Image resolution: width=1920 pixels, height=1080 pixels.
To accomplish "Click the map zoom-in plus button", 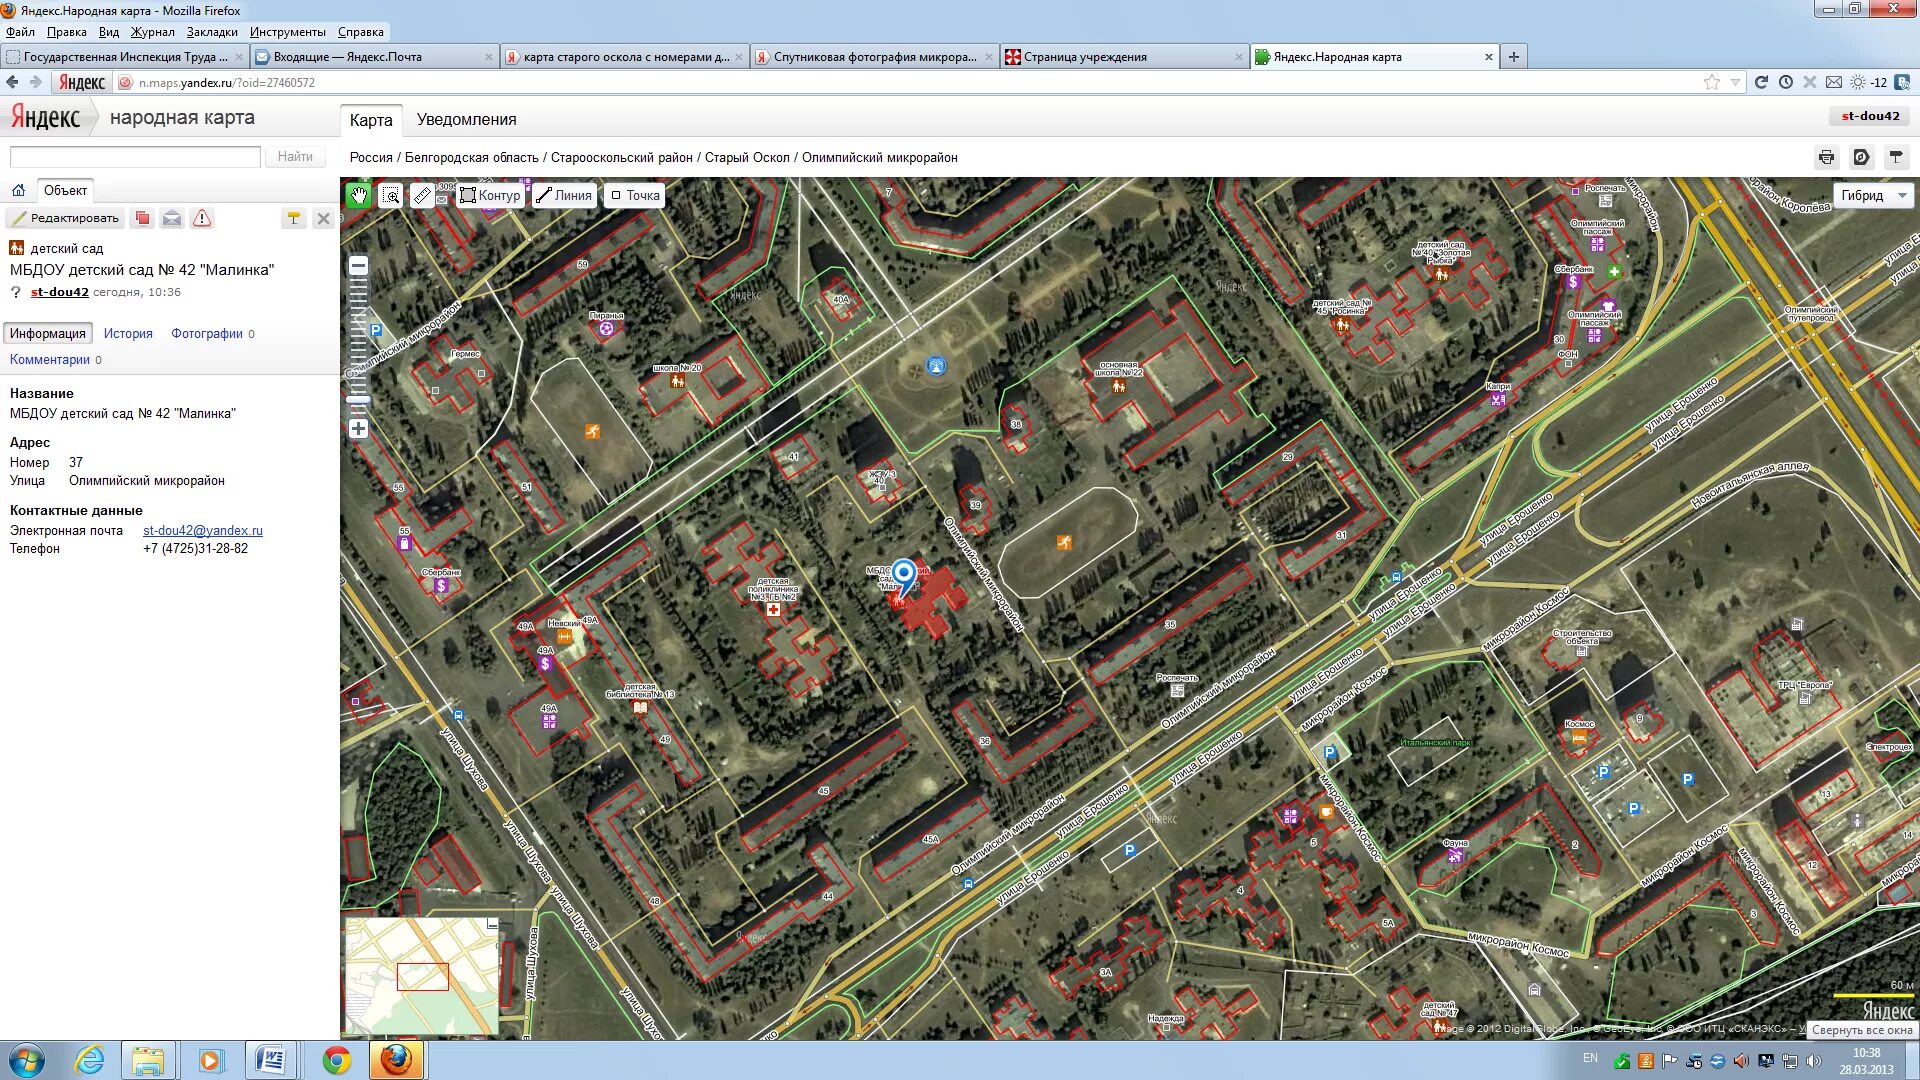I will tap(358, 429).
